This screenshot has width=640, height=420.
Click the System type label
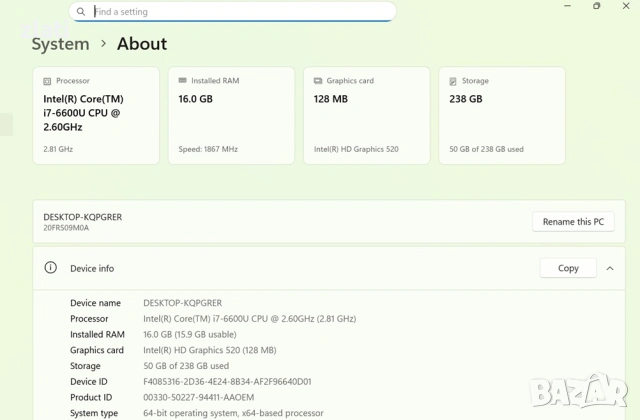pyautogui.click(x=94, y=413)
